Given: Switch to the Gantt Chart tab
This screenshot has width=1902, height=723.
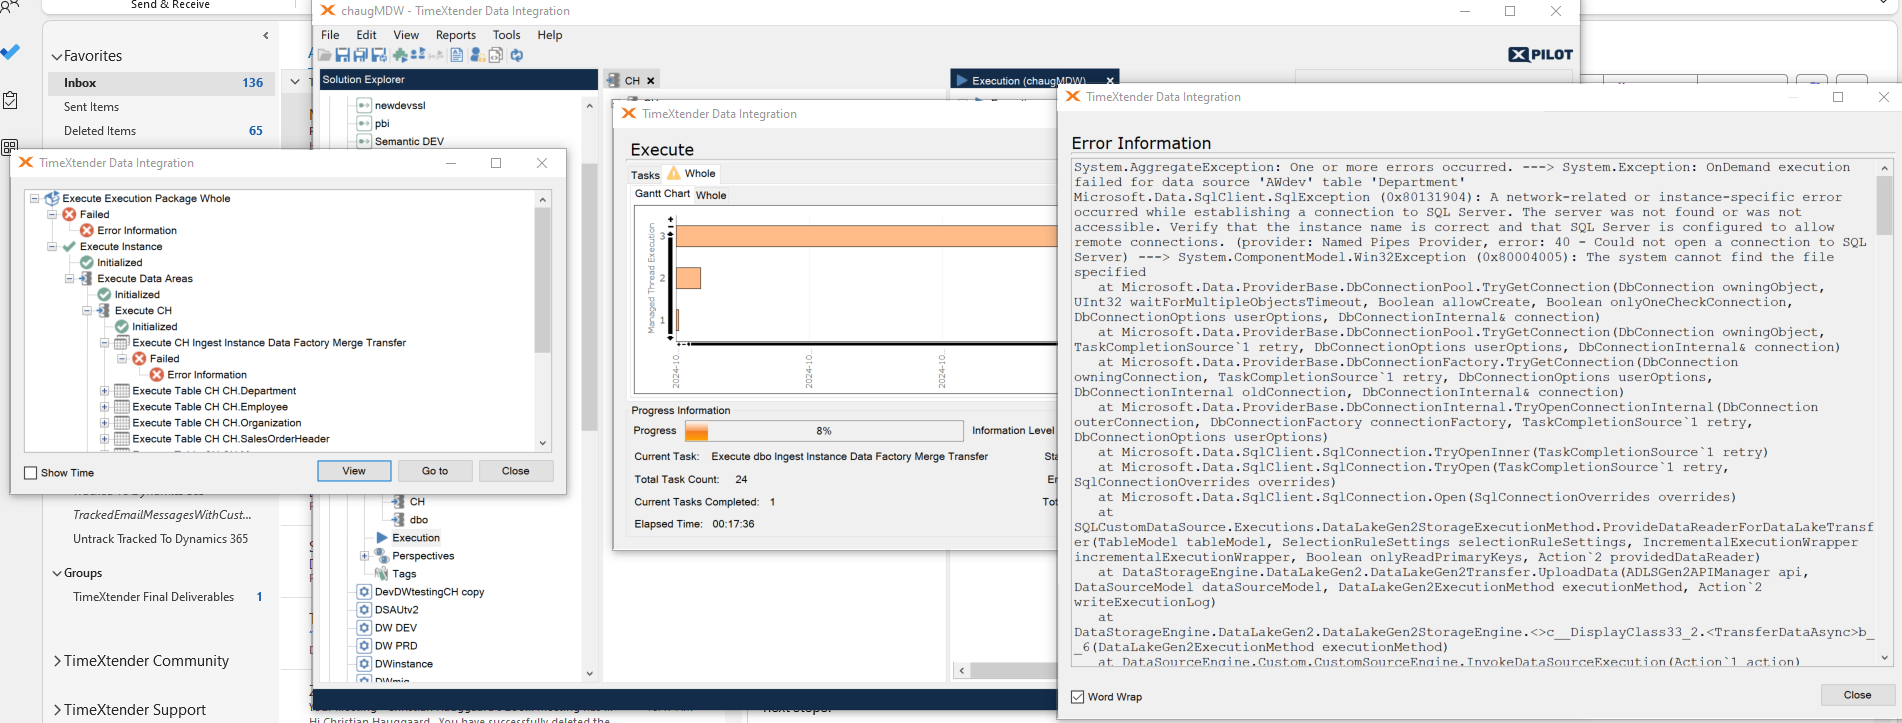Looking at the screenshot, I should (x=662, y=194).
